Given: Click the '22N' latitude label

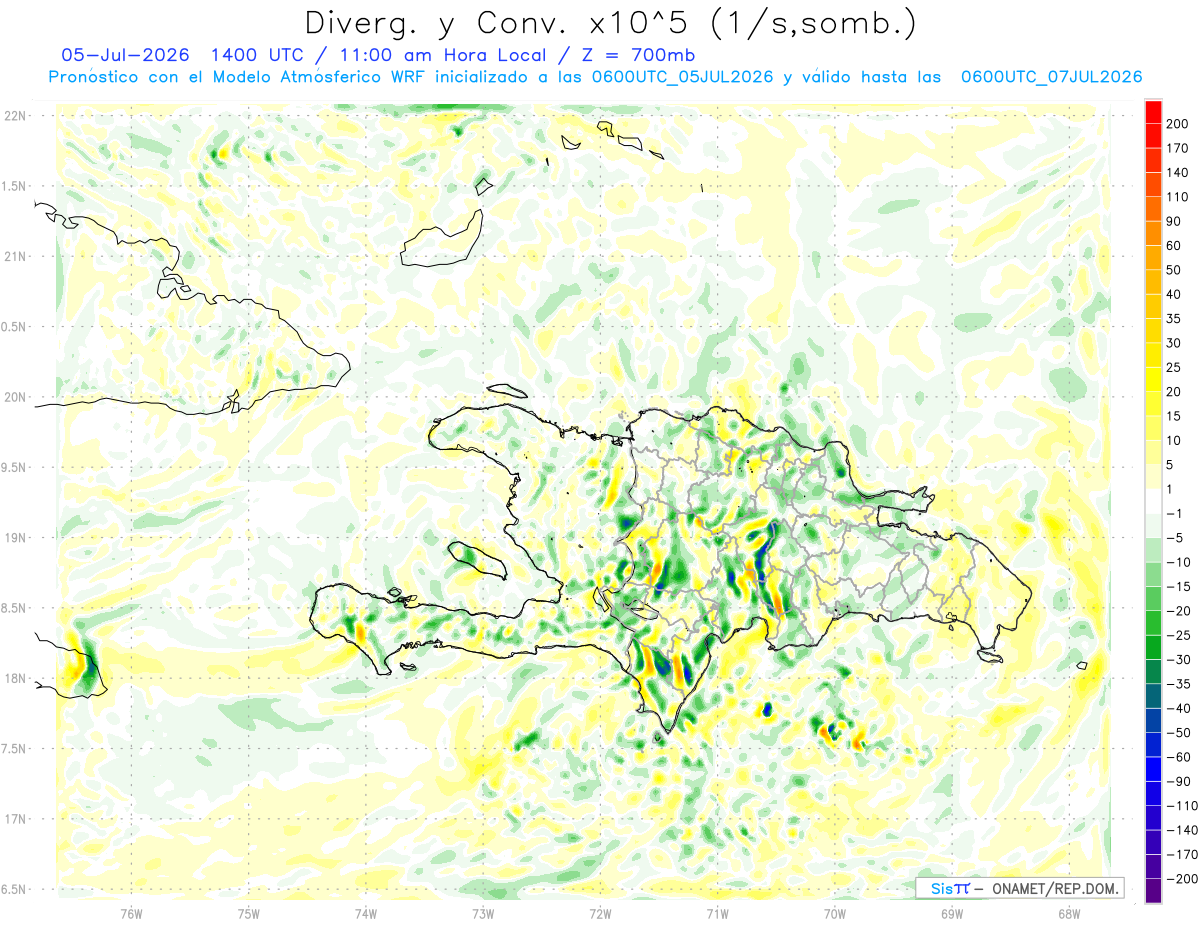Looking at the screenshot, I should coord(15,116).
